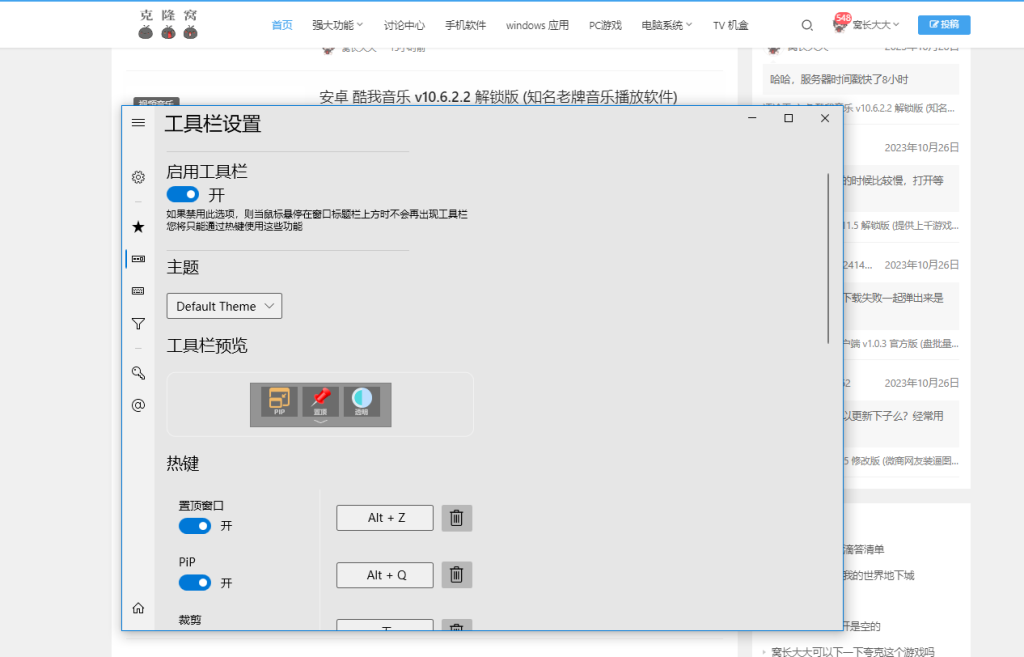Click the 启用工具栏 heading
Viewport: 1024px width, 657px height.
tap(207, 172)
